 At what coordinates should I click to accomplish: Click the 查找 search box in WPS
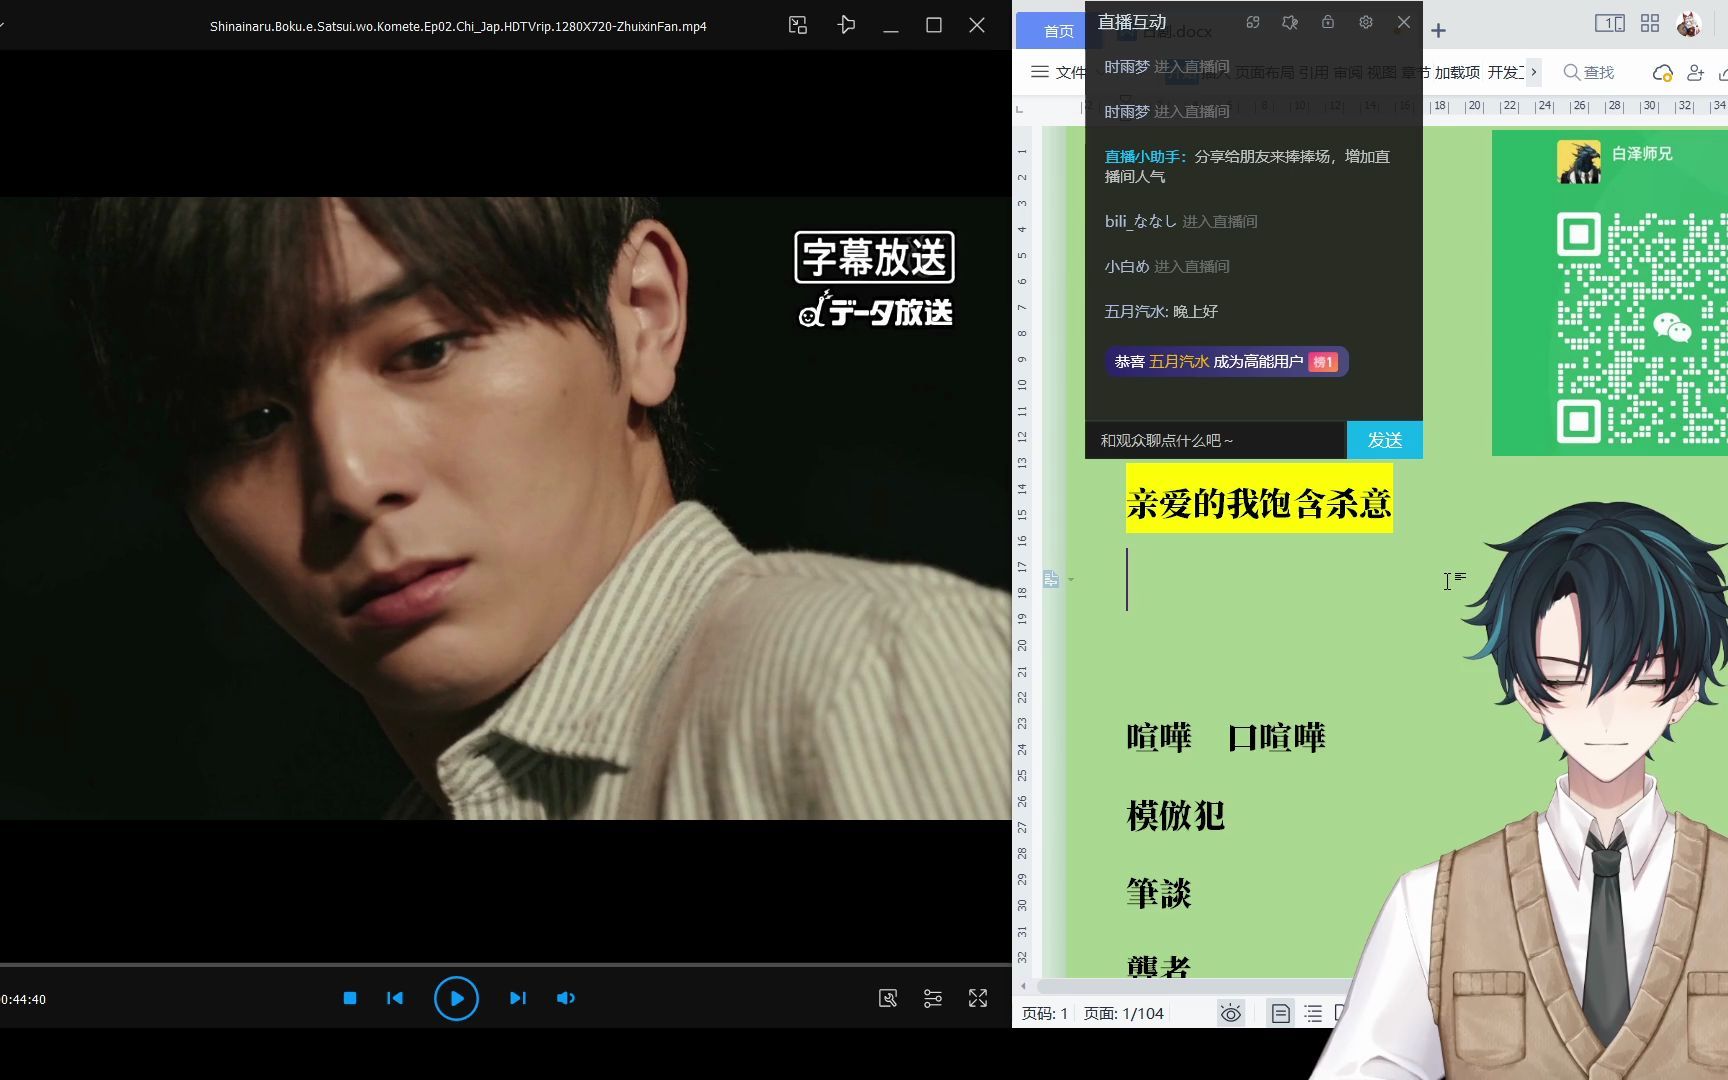1589,72
